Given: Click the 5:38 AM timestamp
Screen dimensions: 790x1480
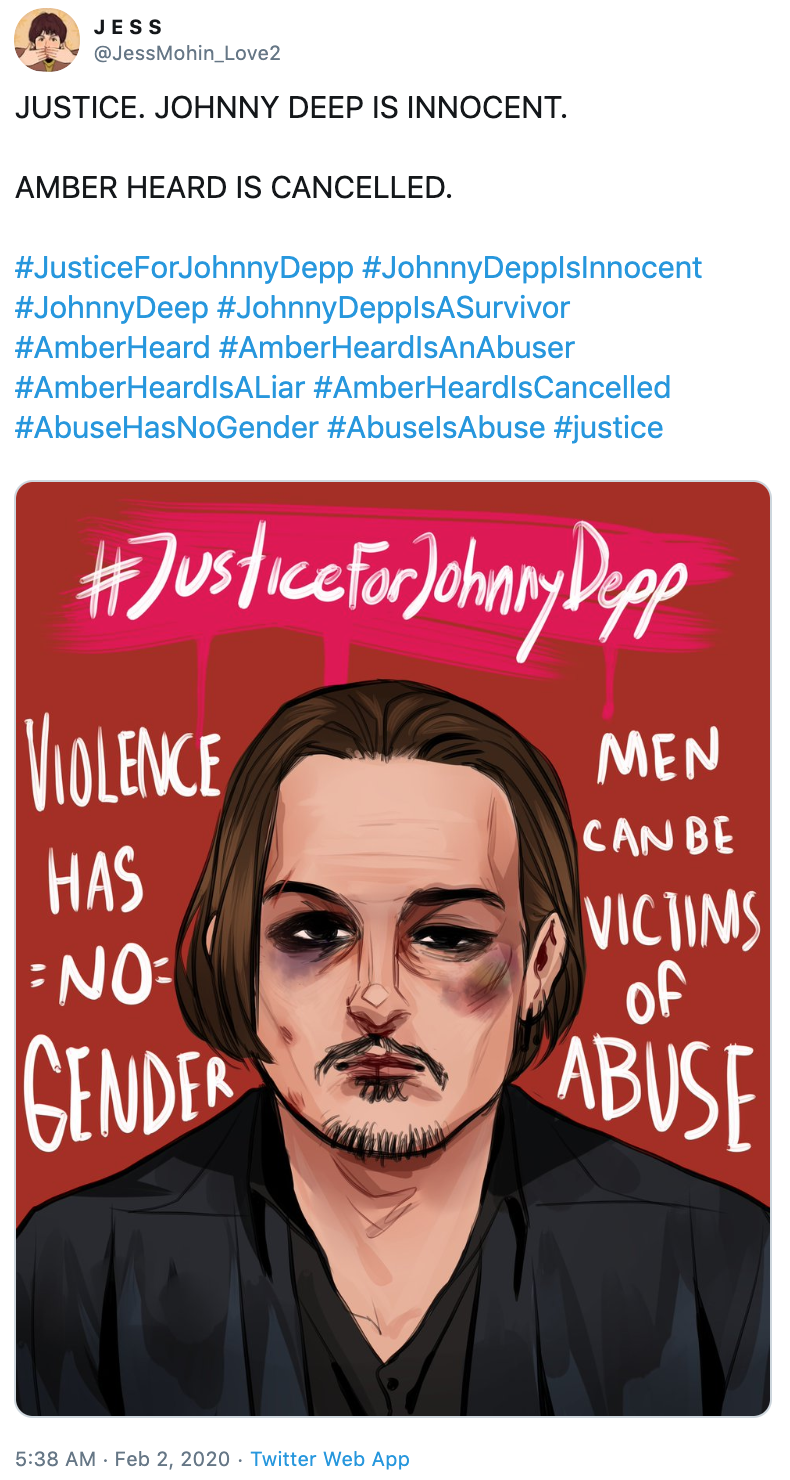Looking at the screenshot, I should pyautogui.click(x=55, y=1459).
